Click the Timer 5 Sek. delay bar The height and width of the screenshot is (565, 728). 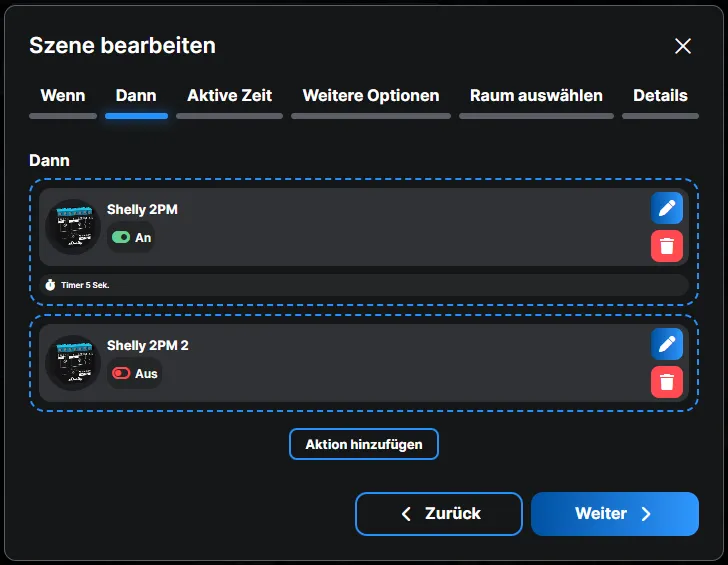point(360,285)
